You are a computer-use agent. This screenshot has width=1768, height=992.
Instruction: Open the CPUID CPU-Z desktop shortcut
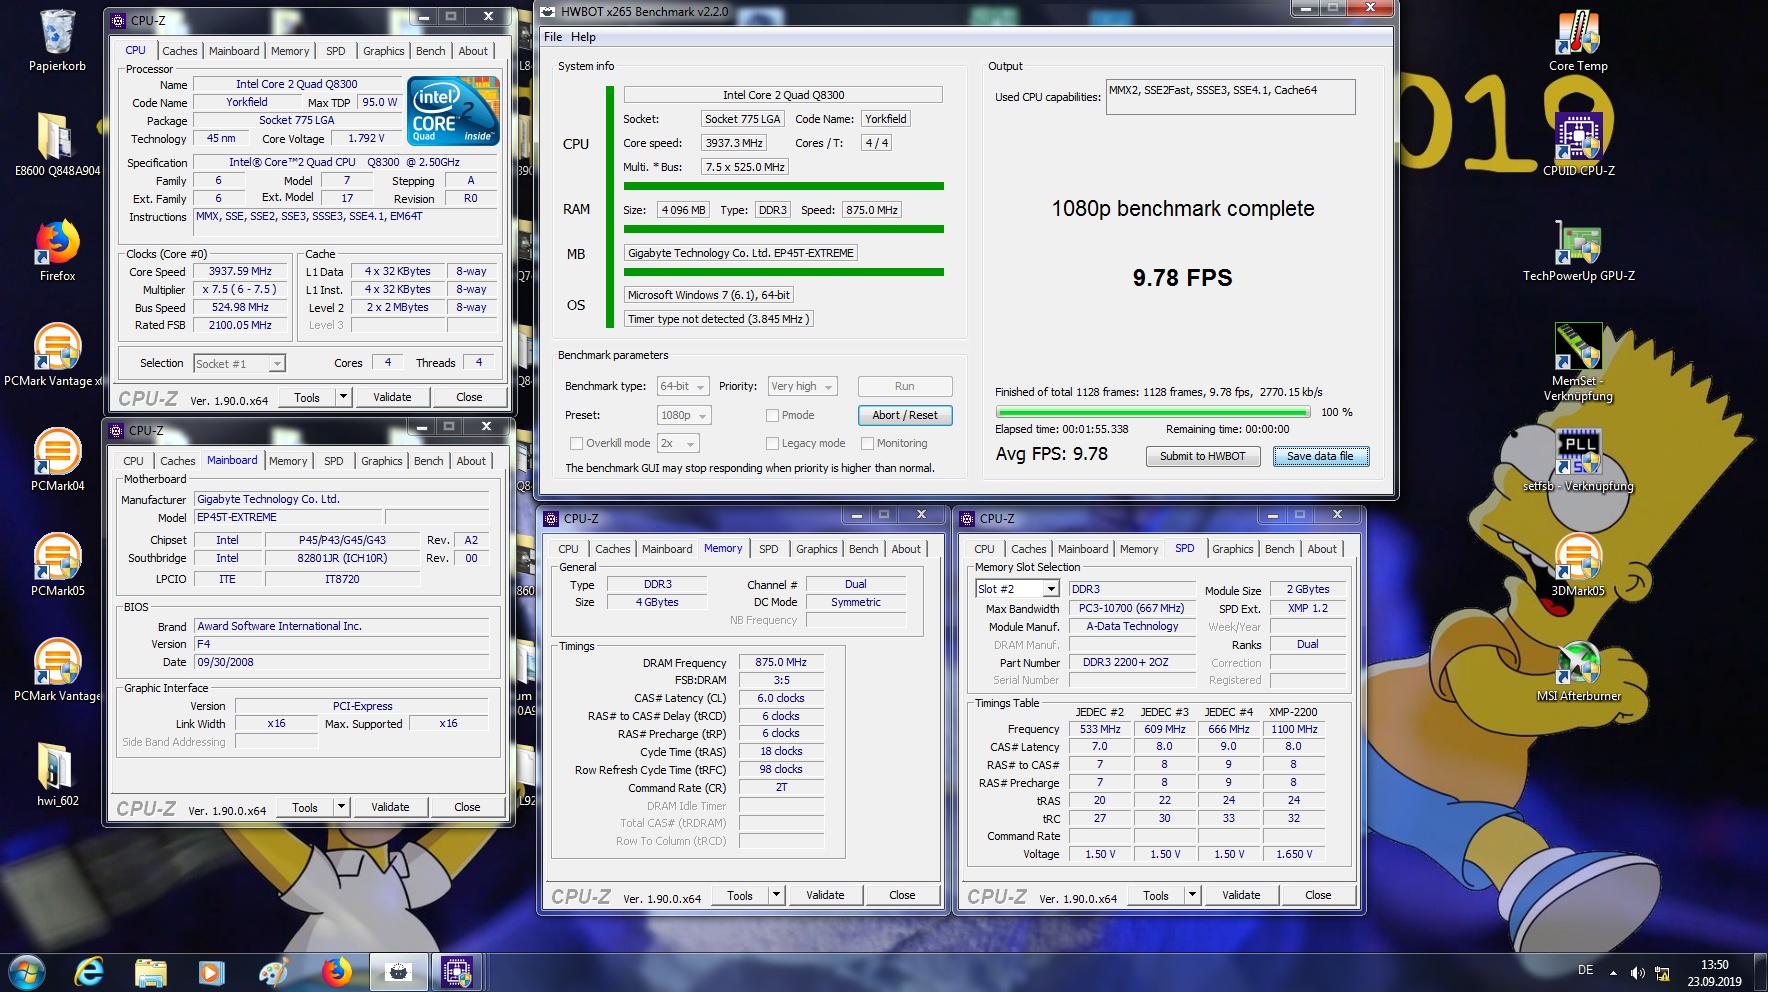(1578, 137)
